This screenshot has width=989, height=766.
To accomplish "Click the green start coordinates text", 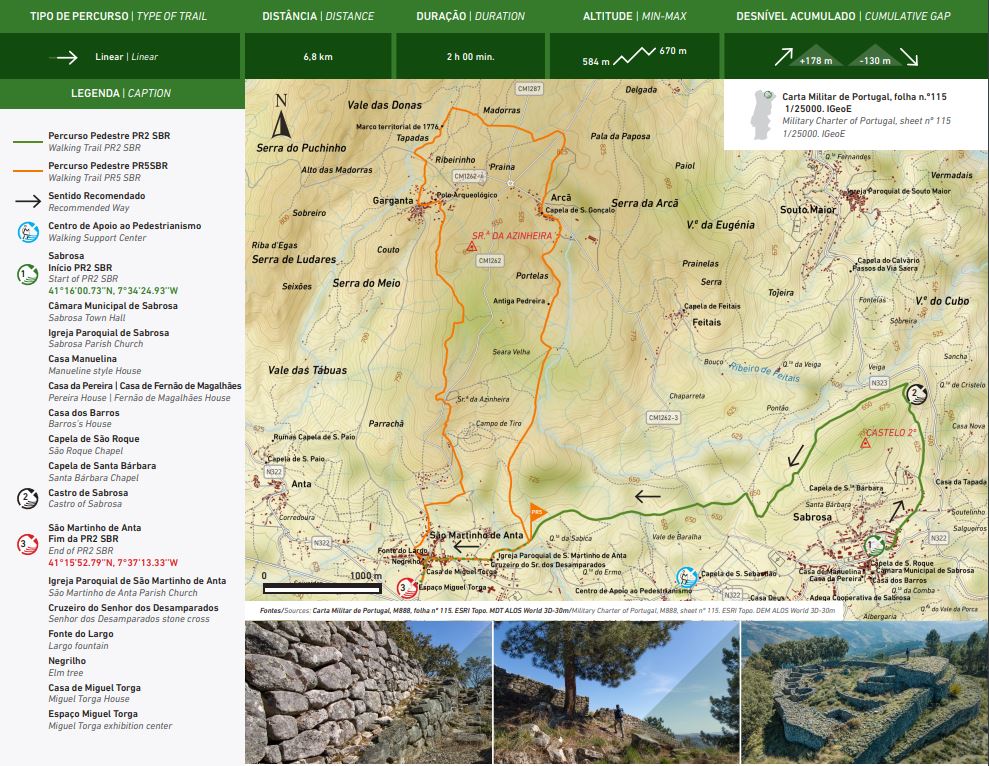I will coord(112,291).
